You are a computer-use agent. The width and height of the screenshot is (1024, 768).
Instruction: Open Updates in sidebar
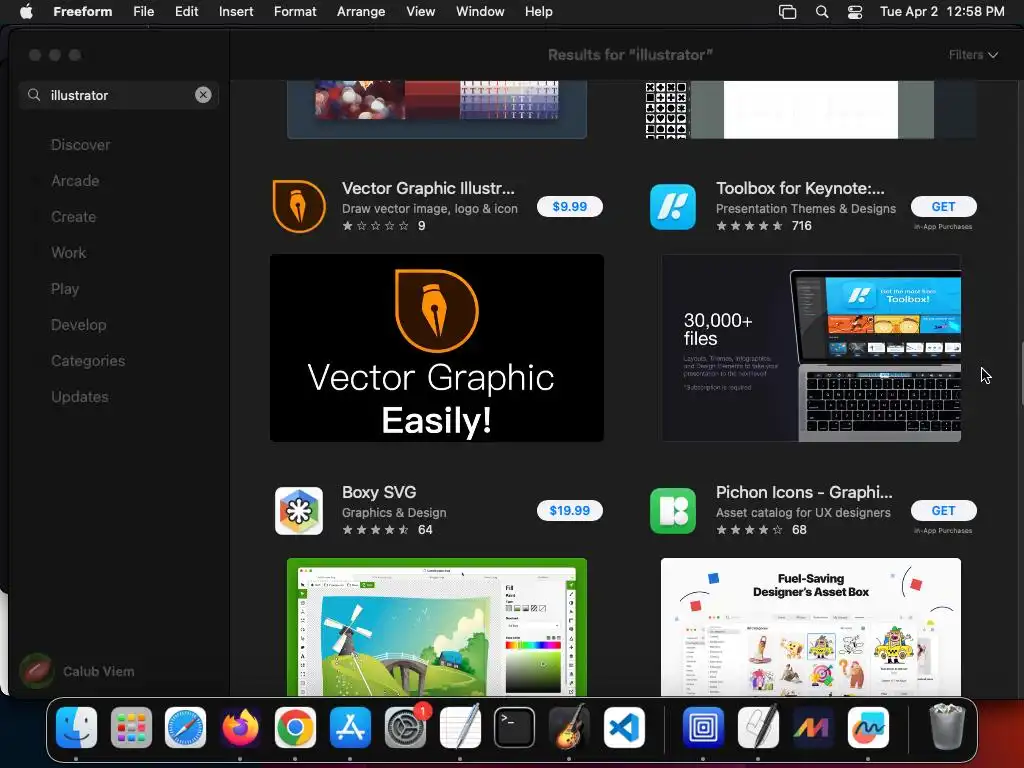80,396
